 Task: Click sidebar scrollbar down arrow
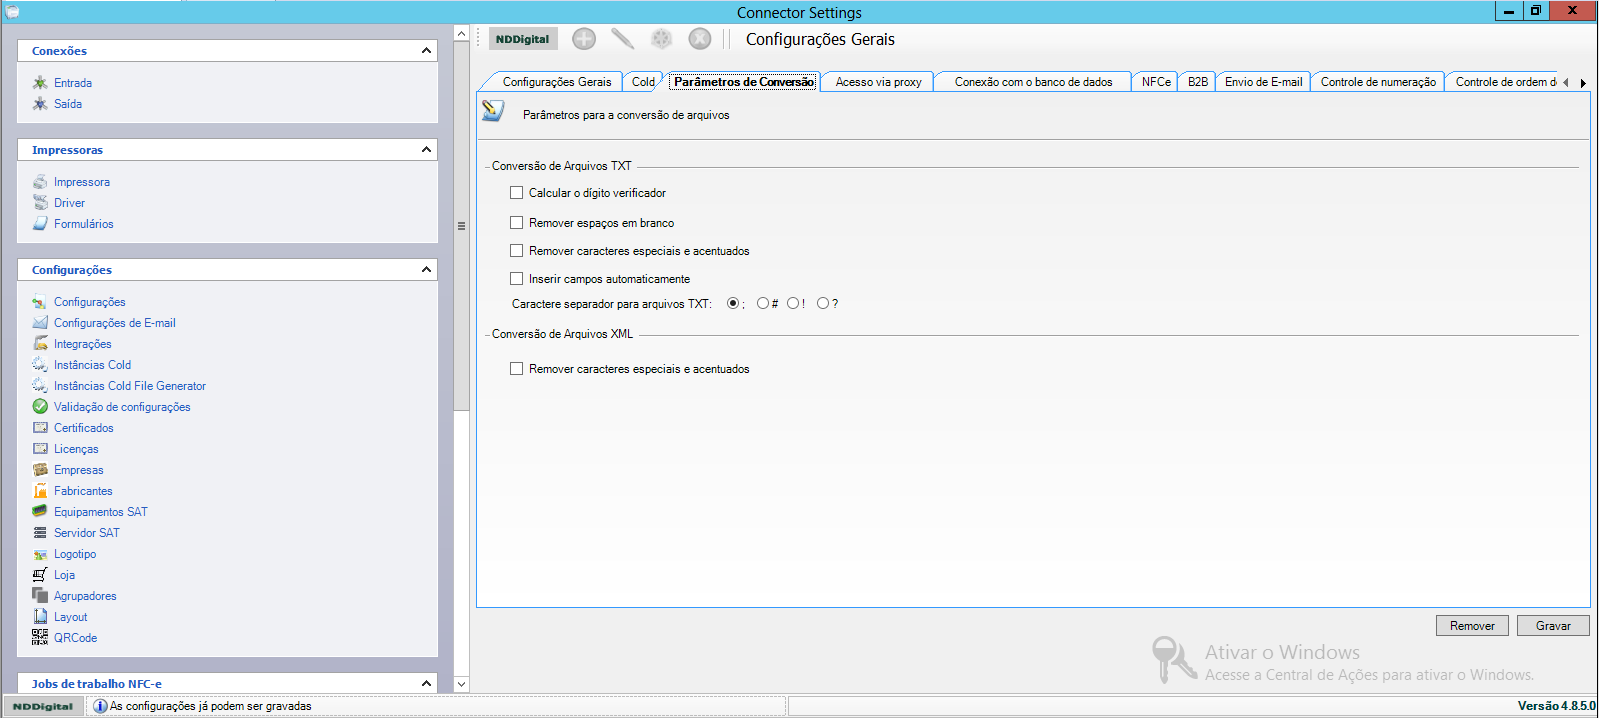click(461, 684)
